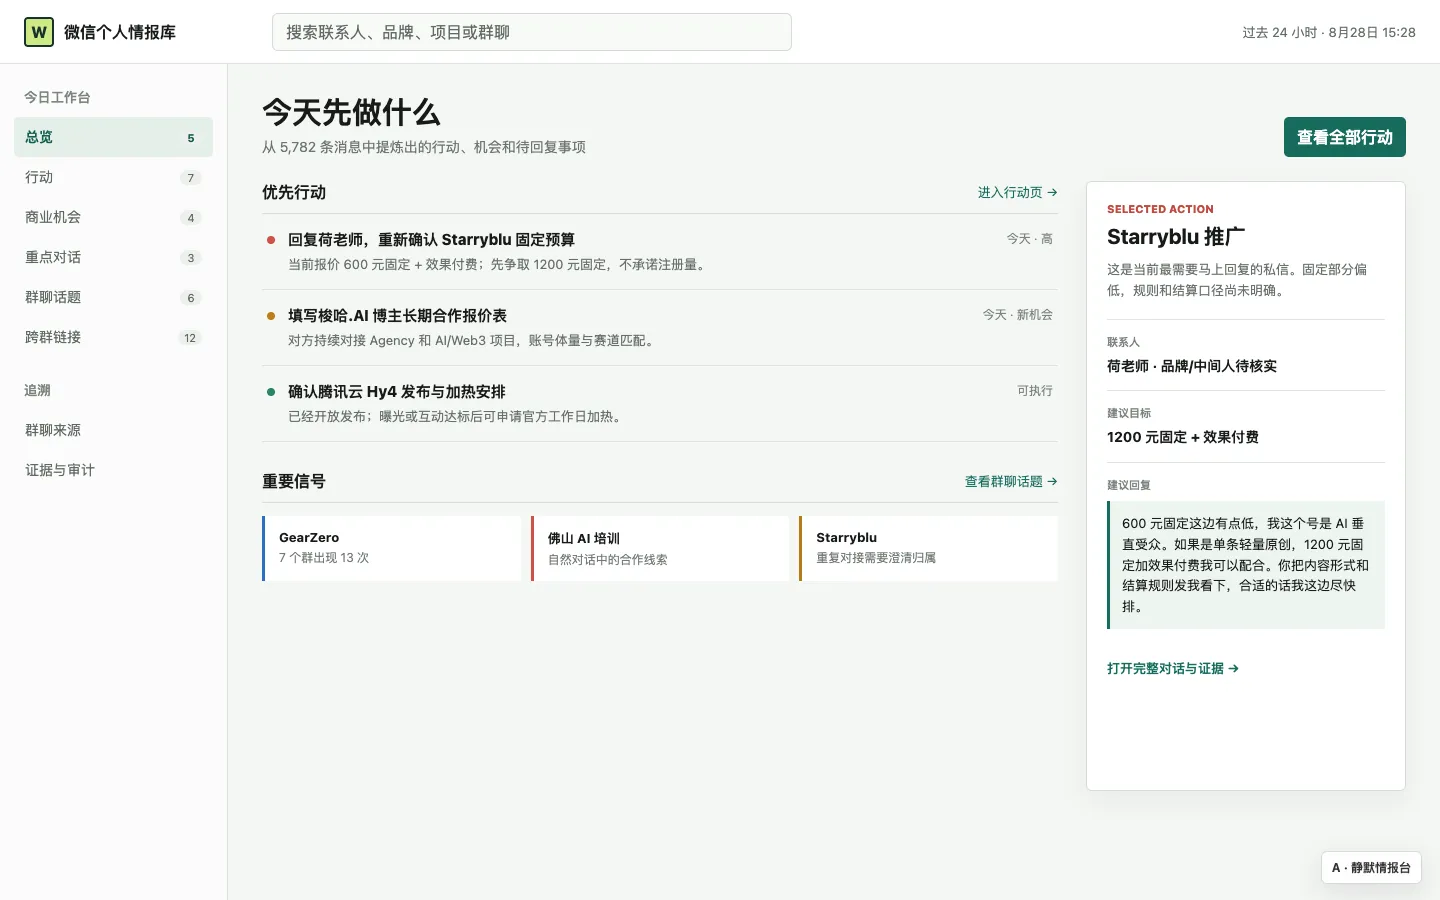The width and height of the screenshot is (1440, 900).
Task: Select the 填写梭哈.AI 博主长期合作报价表 action
Action: (x=660, y=328)
